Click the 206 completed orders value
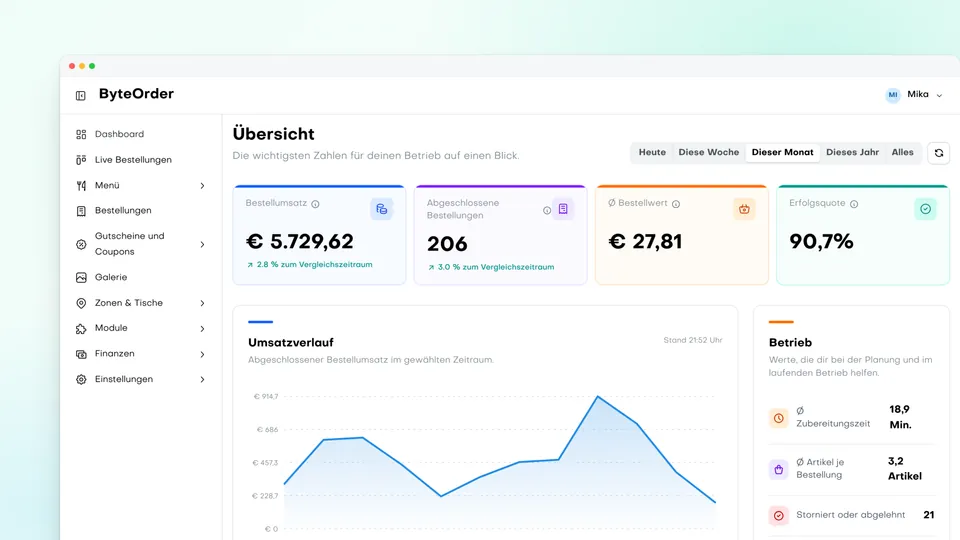 pos(447,244)
